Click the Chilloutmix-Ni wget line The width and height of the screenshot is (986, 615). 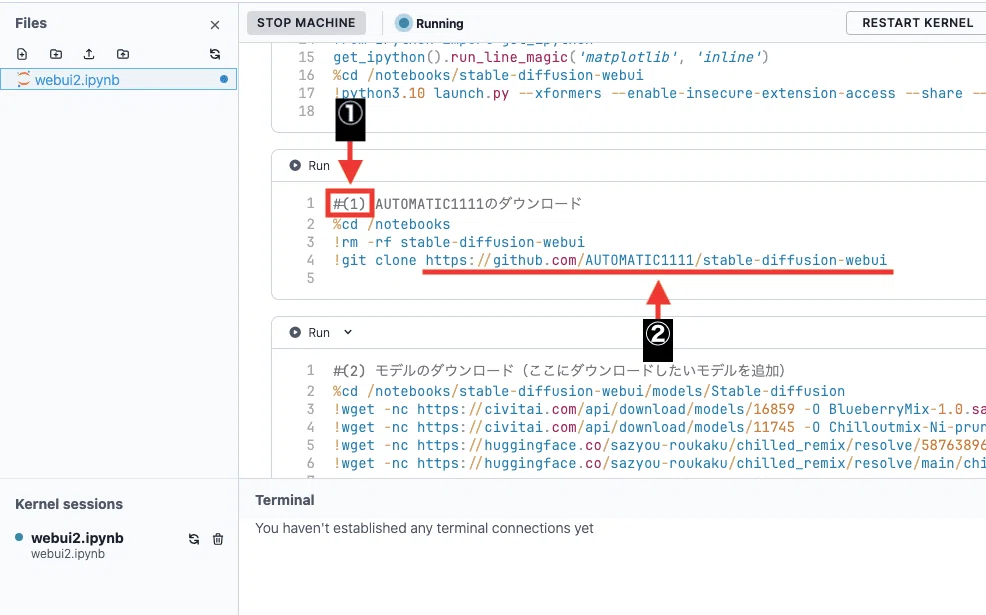pyautogui.click(x=659, y=428)
